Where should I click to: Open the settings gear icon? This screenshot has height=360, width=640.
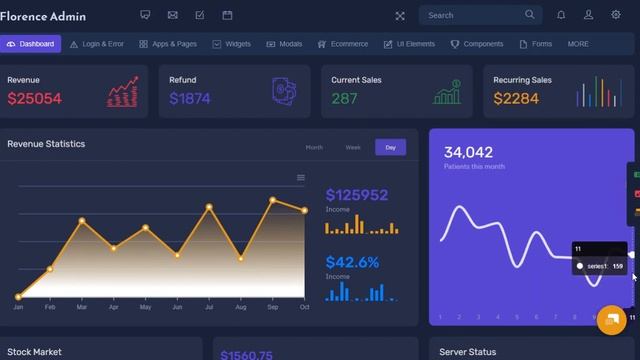click(616, 15)
